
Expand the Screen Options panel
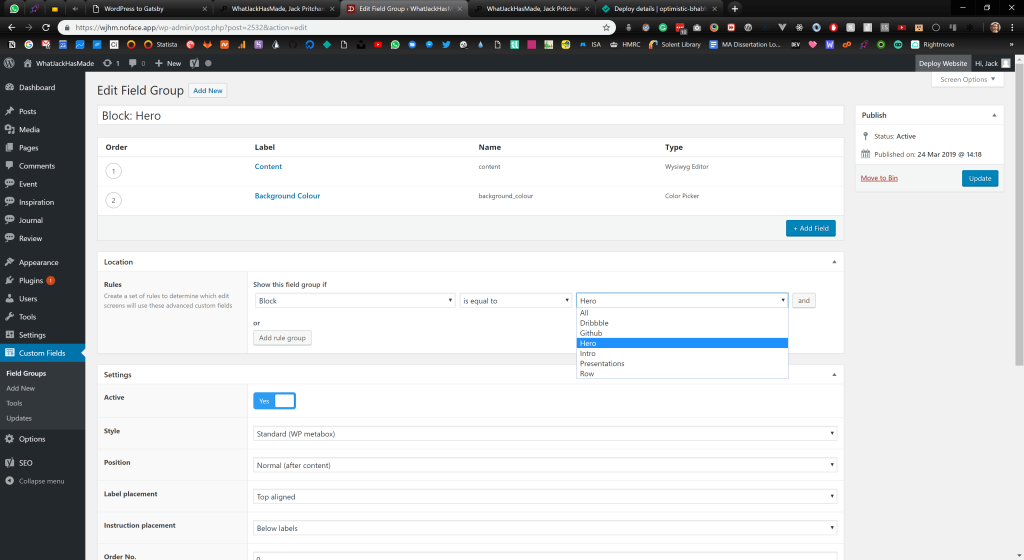(967, 79)
